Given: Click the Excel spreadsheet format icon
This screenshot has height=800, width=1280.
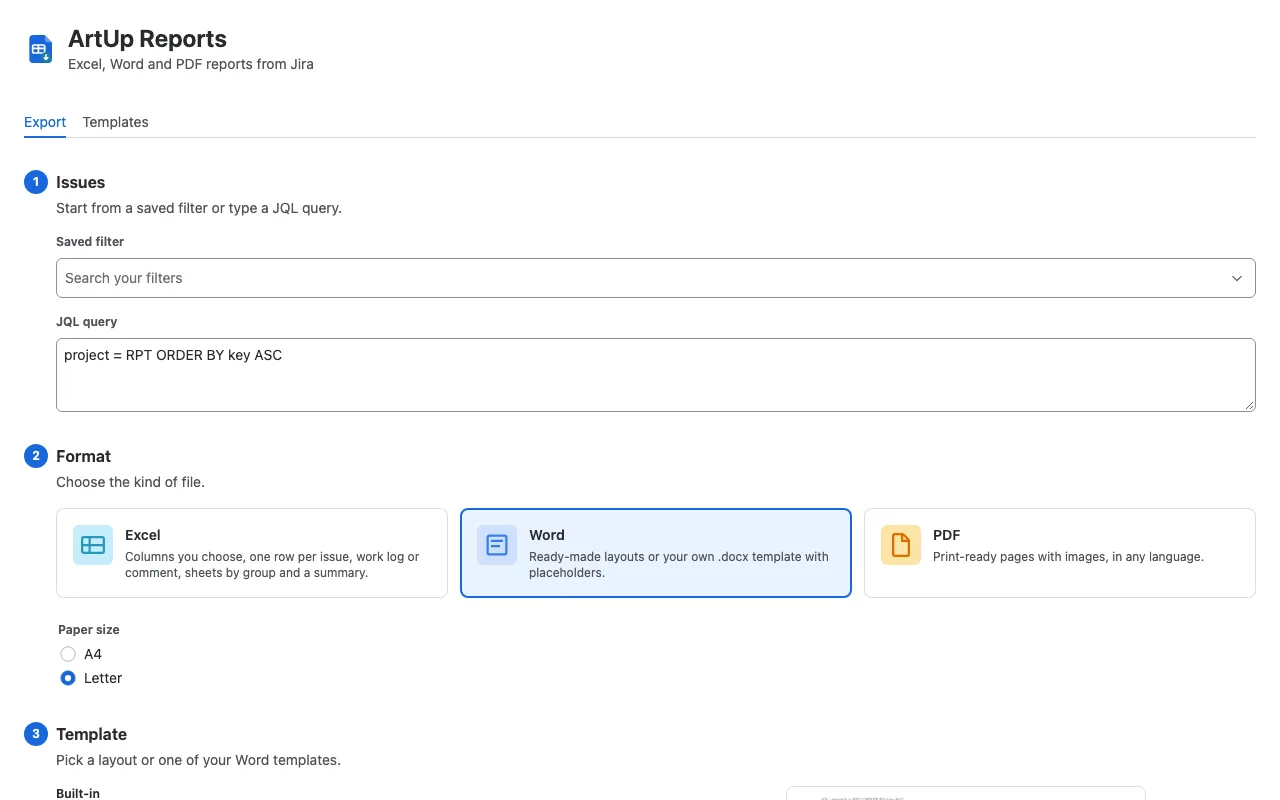Looking at the screenshot, I should pyautogui.click(x=93, y=545).
